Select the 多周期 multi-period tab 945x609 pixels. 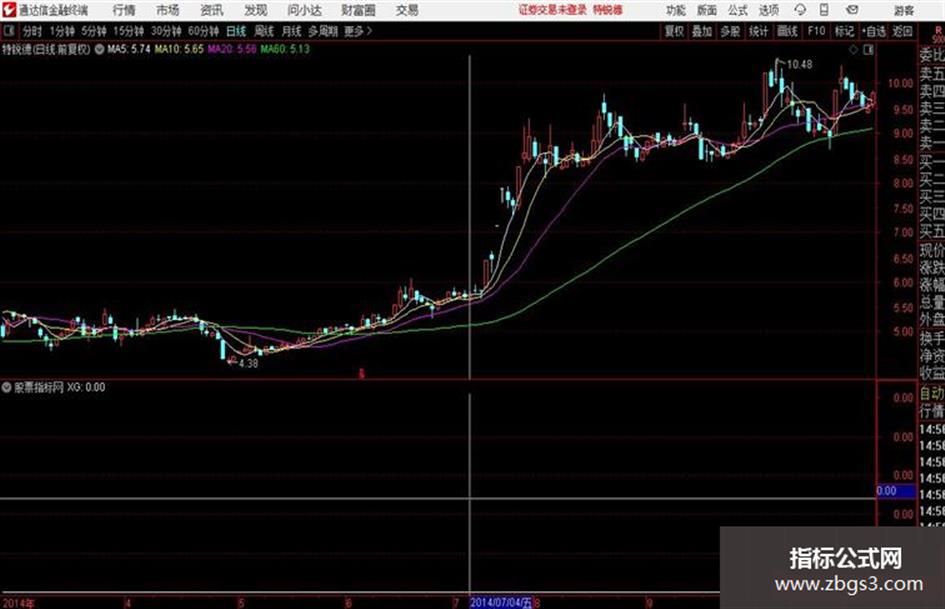[323, 31]
